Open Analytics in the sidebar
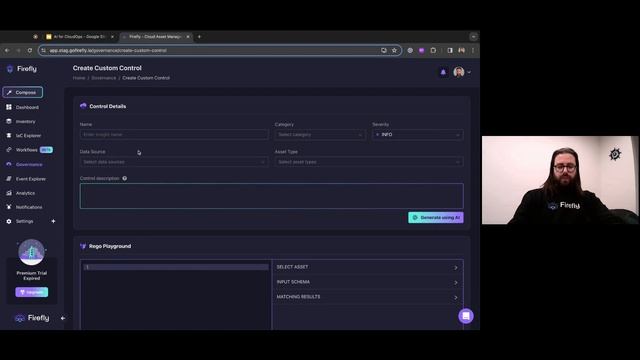This screenshot has height=360, width=640. (x=25, y=193)
